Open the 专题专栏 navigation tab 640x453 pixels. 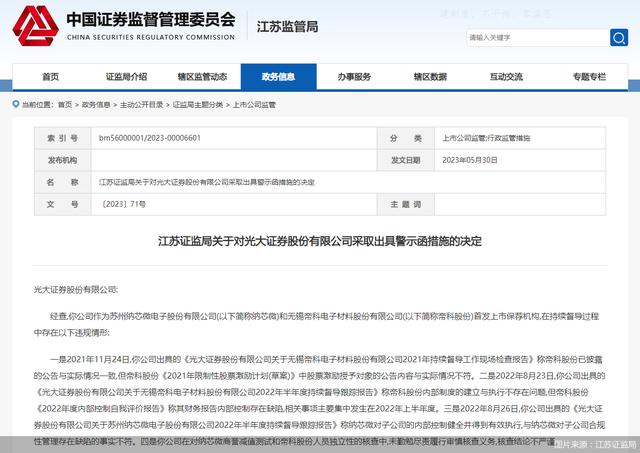pos(589,77)
